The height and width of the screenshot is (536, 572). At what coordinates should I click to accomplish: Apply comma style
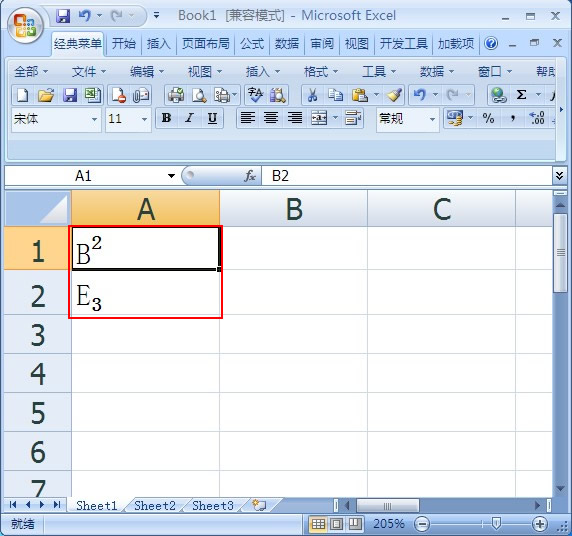(x=512, y=118)
